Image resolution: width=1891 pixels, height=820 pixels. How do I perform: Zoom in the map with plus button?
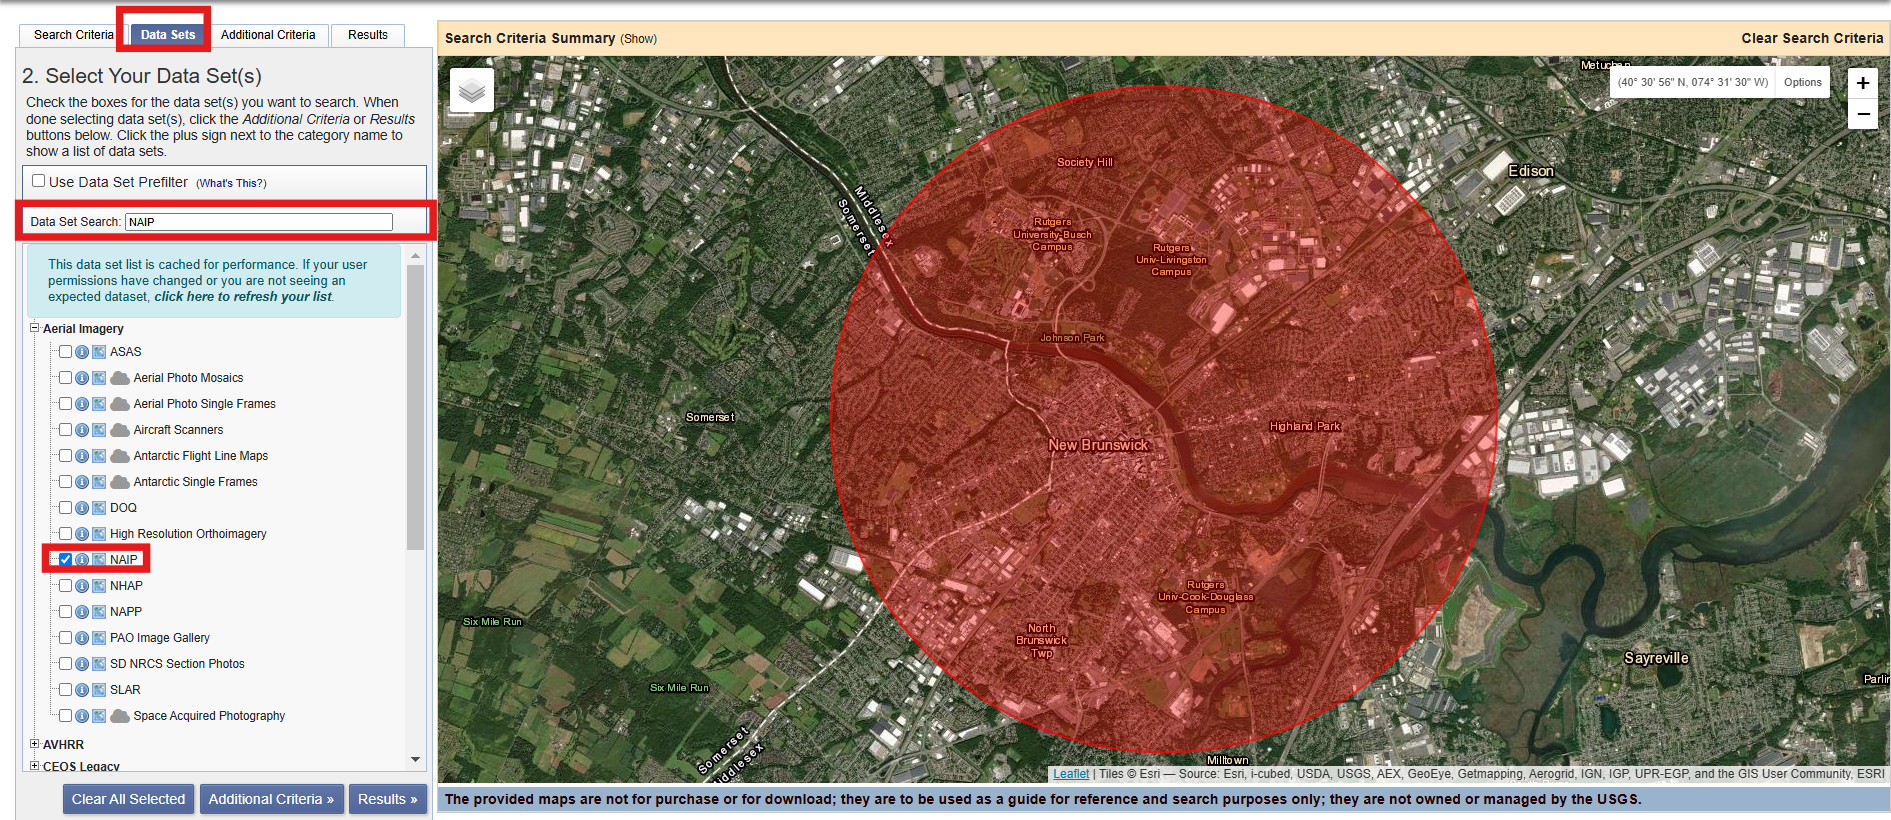click(x=1863, y=83)
